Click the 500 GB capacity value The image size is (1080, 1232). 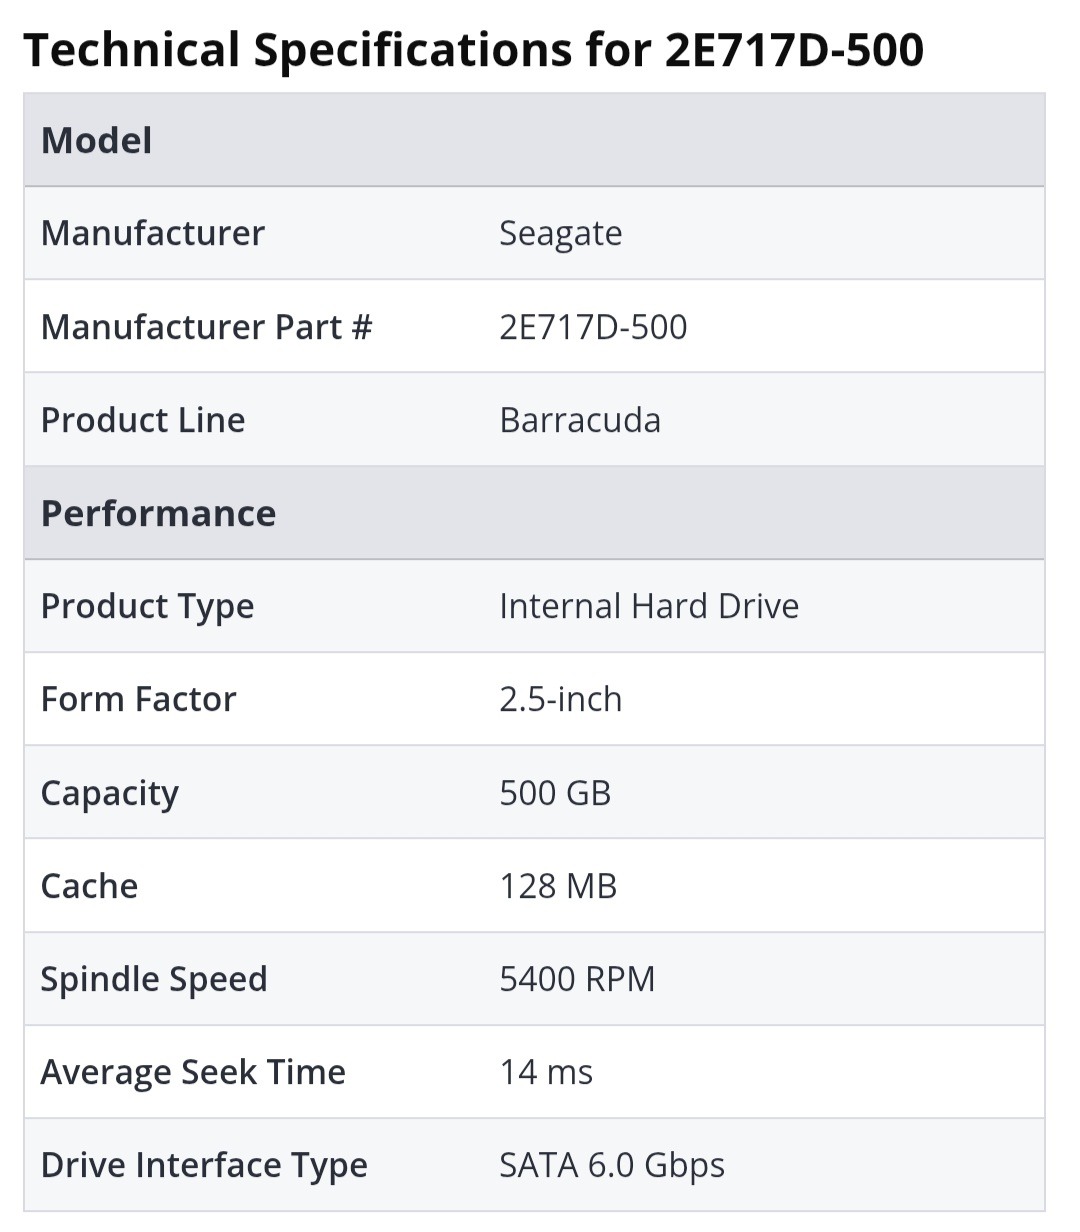click(x=555, y=793)
